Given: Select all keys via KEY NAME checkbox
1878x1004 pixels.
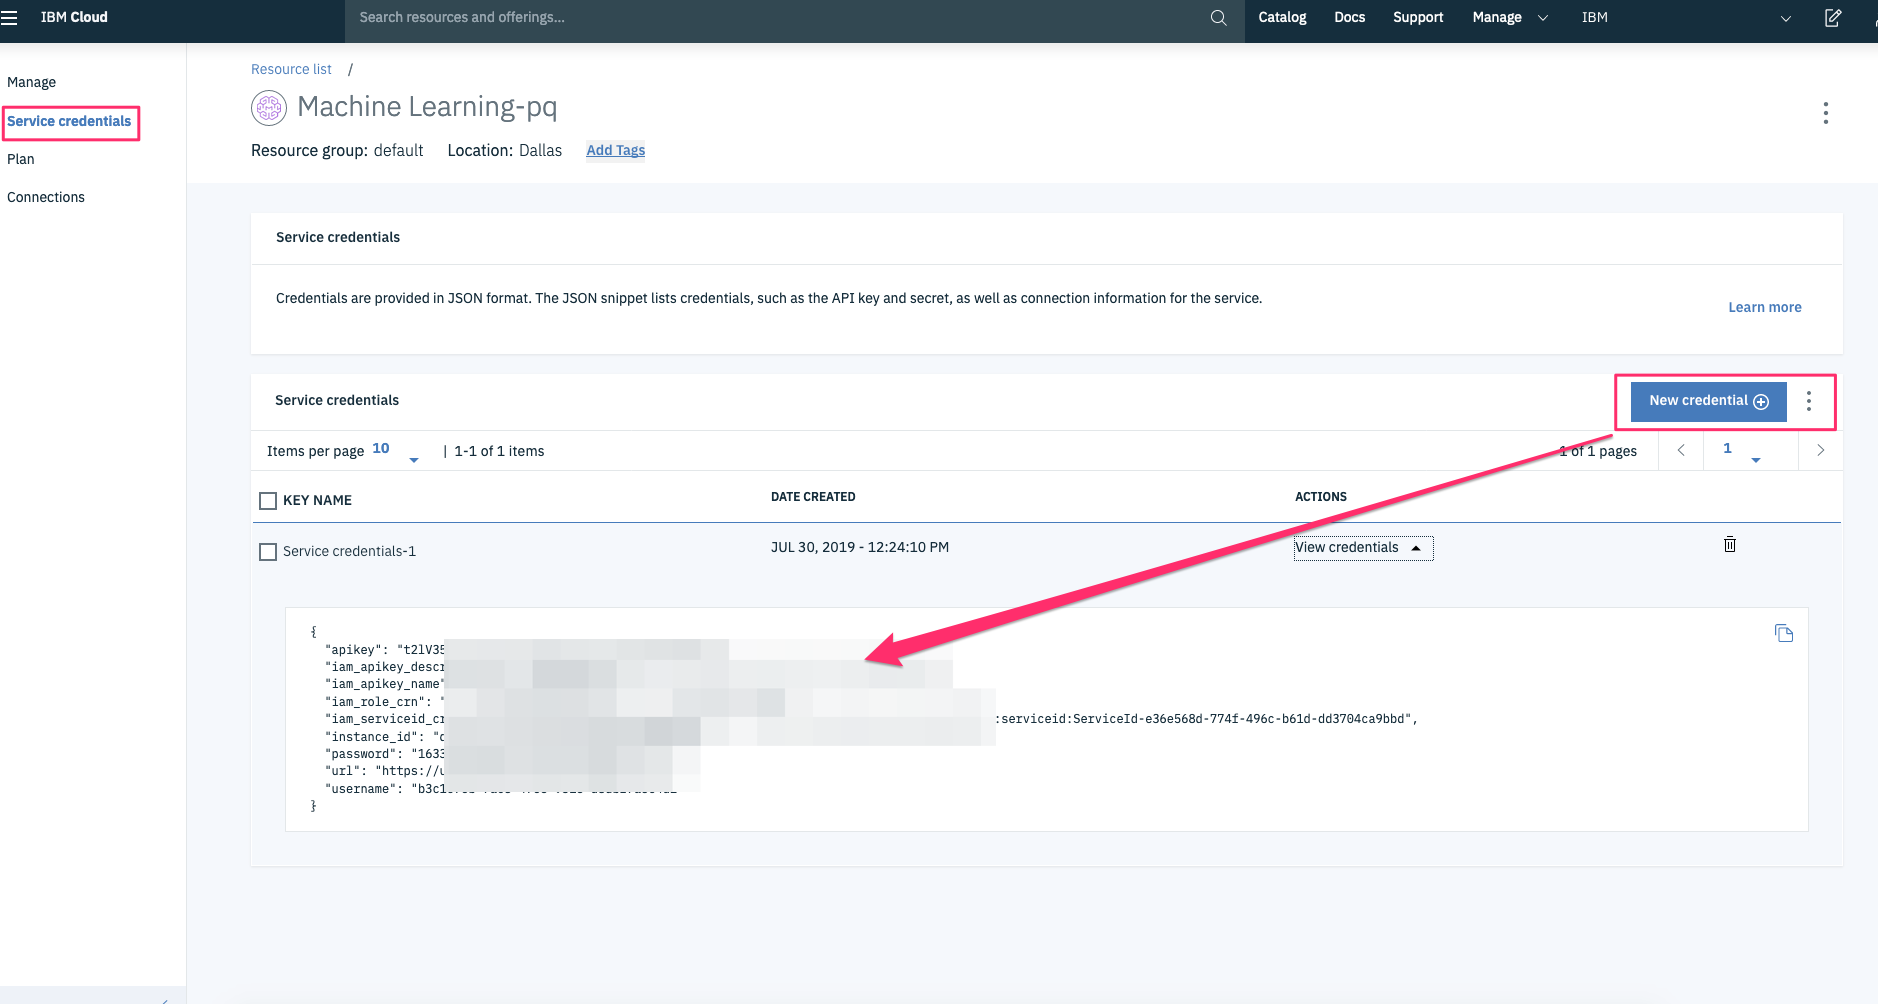Looking at the screenshot, I should (x=268, y=501).
